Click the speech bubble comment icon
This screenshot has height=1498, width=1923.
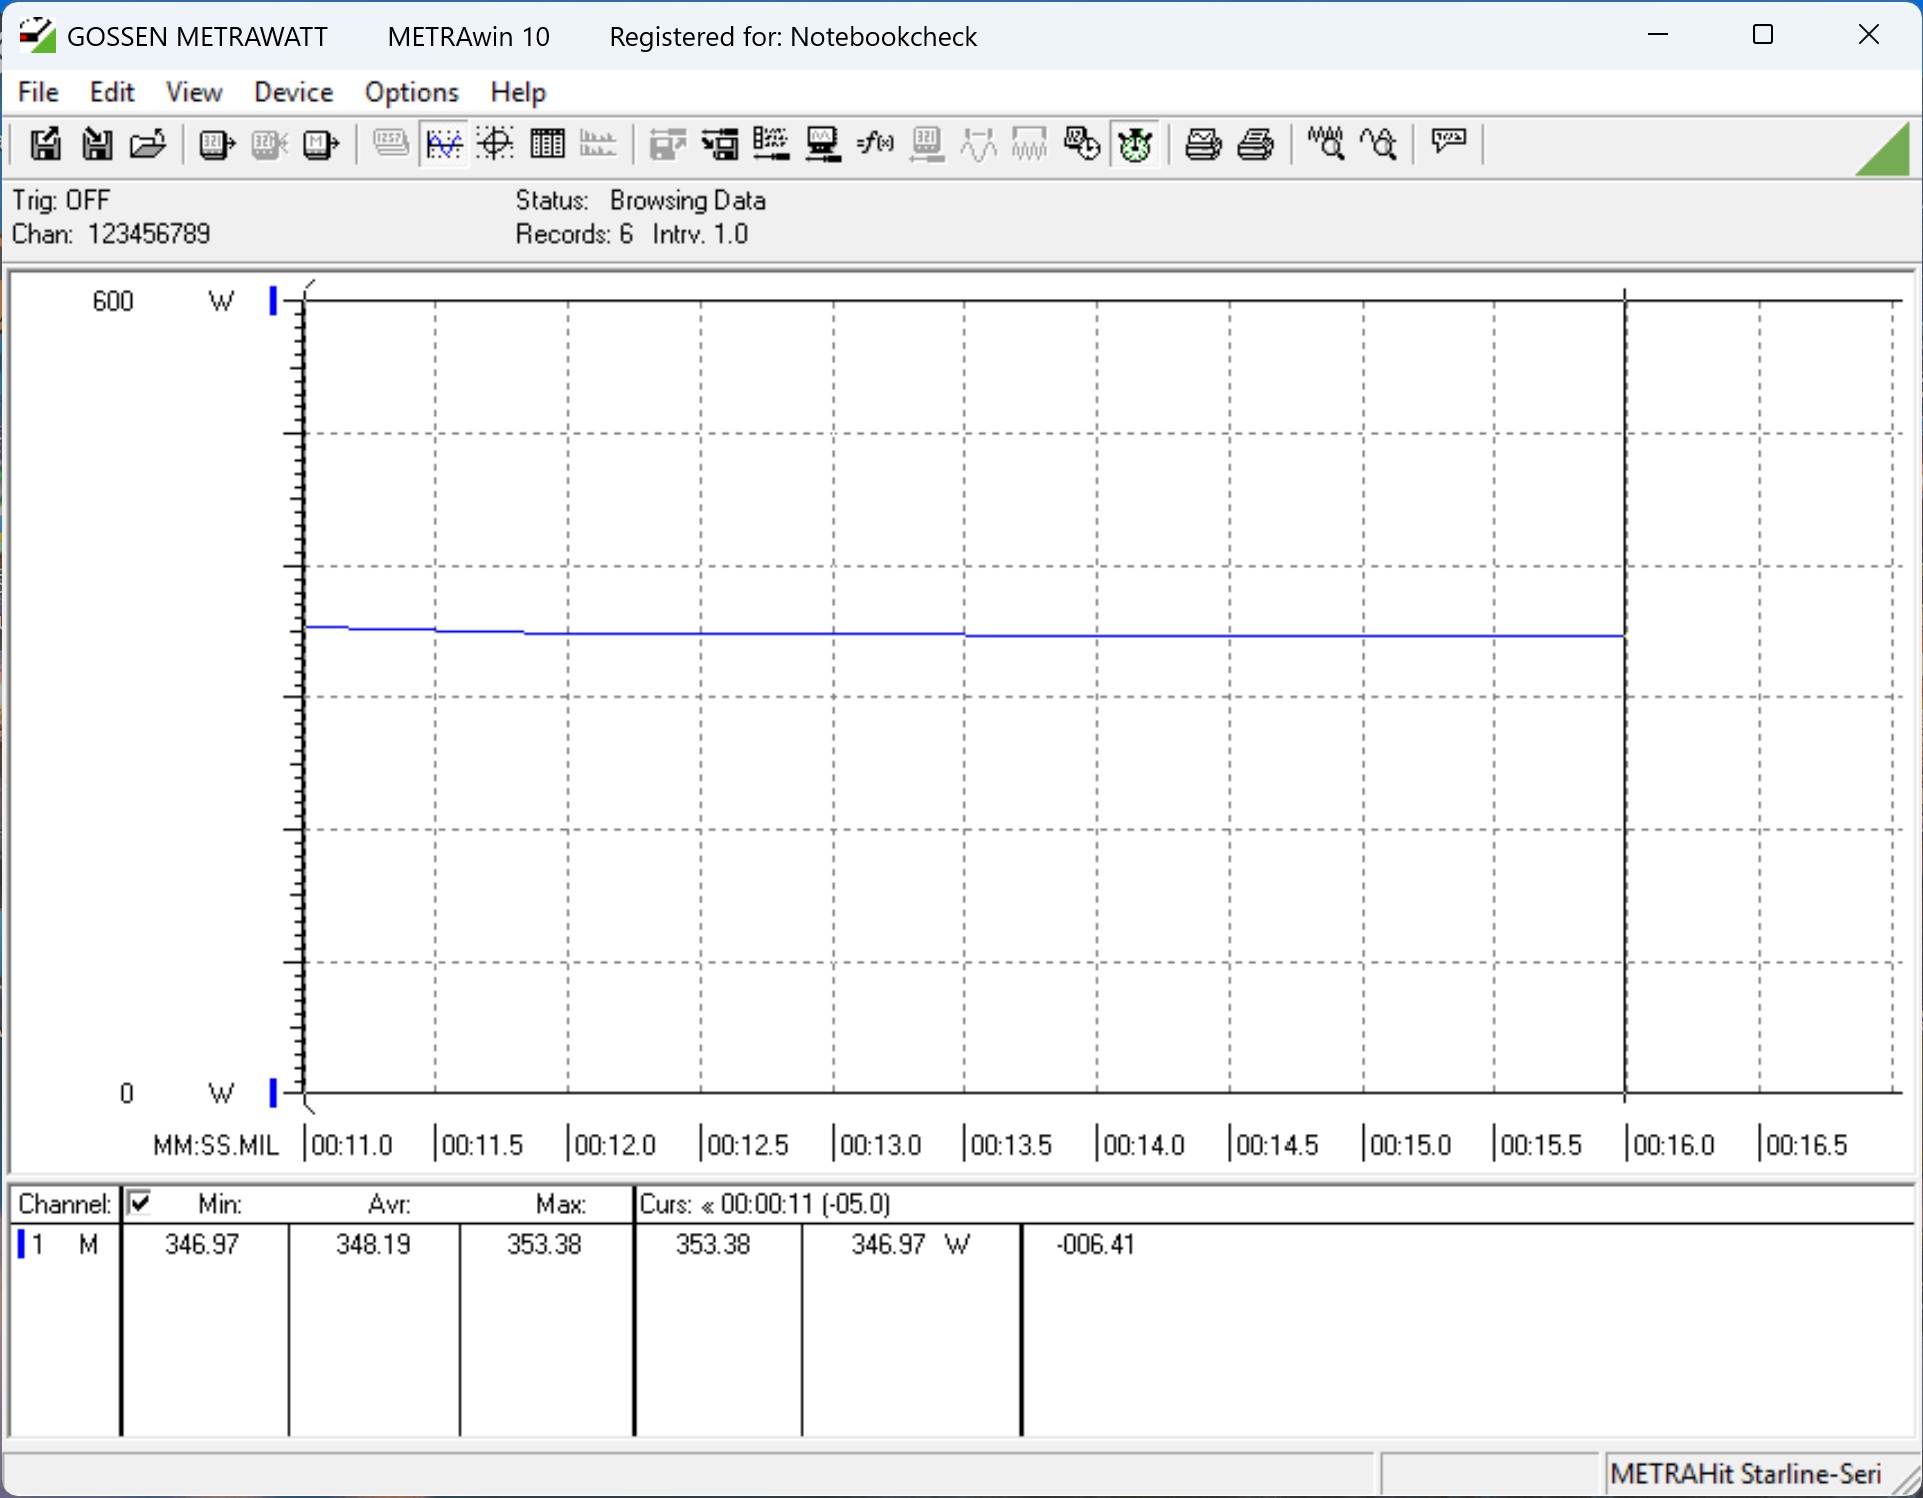coord(1448,141)
